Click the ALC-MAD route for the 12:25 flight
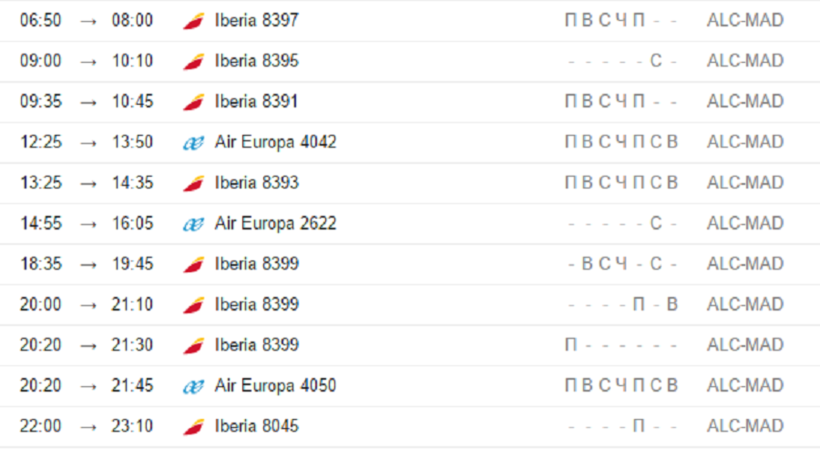Screen dimensions: 820x449 (745, 142)
